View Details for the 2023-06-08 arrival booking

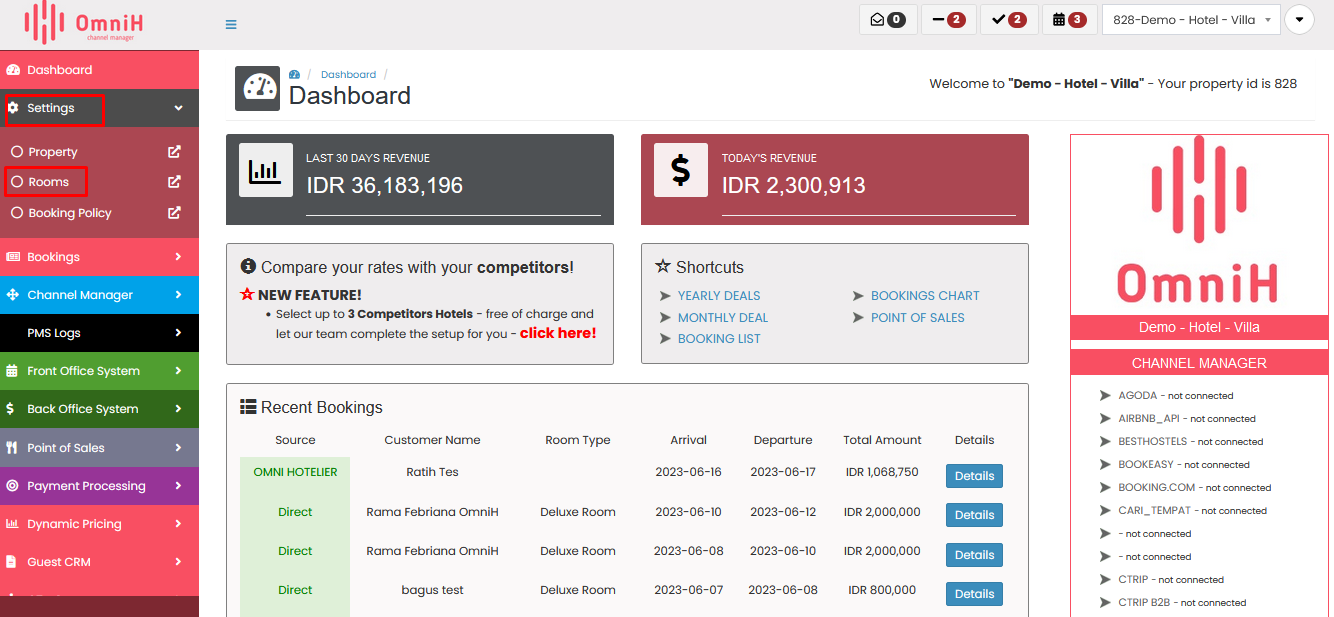tap(974, 555)
